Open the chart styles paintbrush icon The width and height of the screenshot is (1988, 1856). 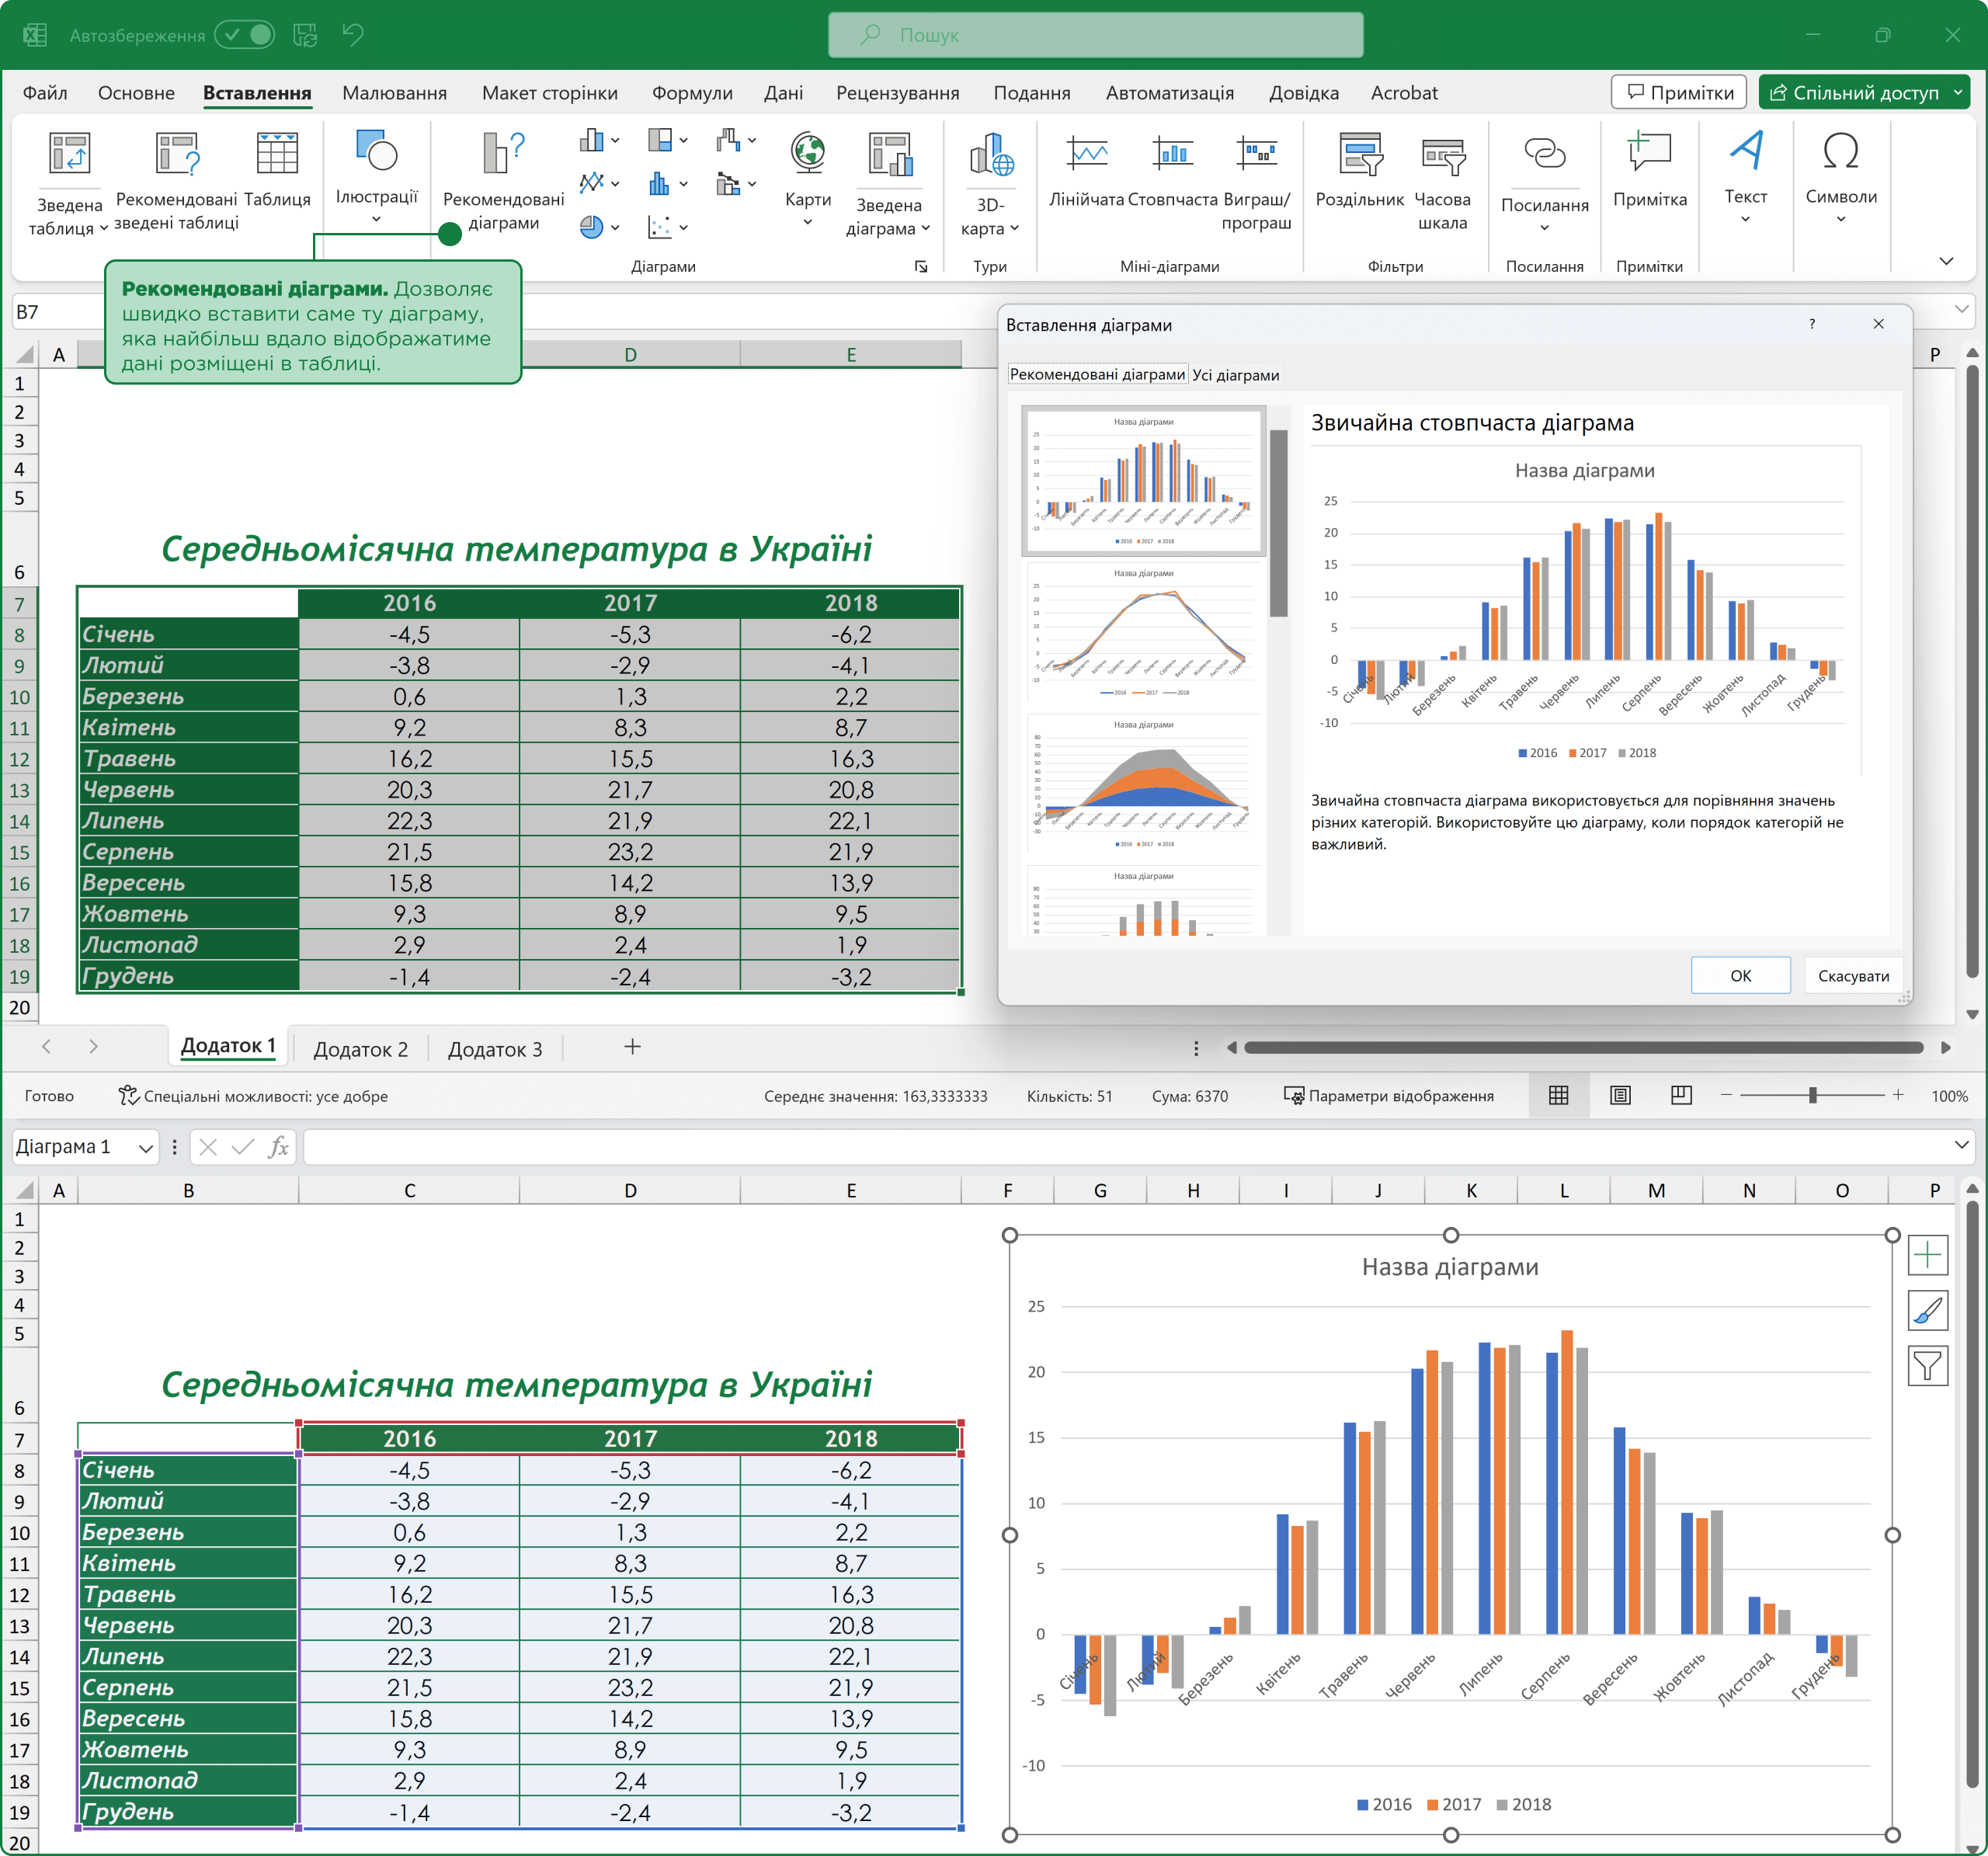[x=1927, y=1310]
